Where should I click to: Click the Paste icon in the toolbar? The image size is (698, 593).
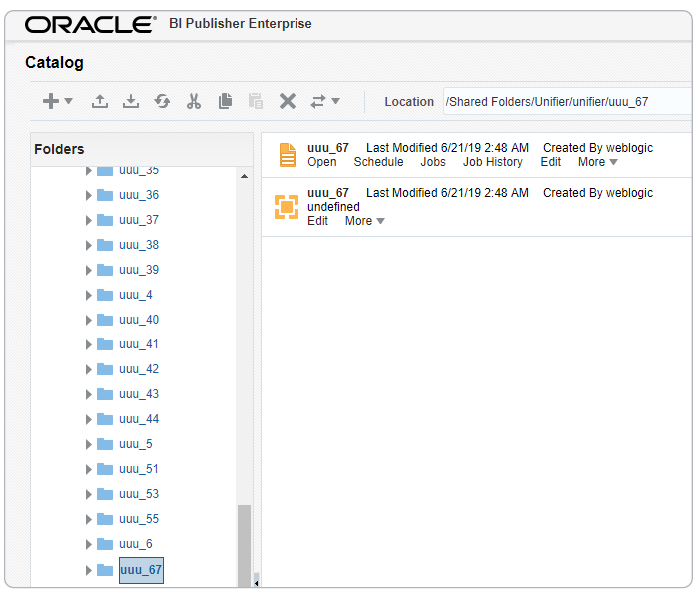(256, 101)
